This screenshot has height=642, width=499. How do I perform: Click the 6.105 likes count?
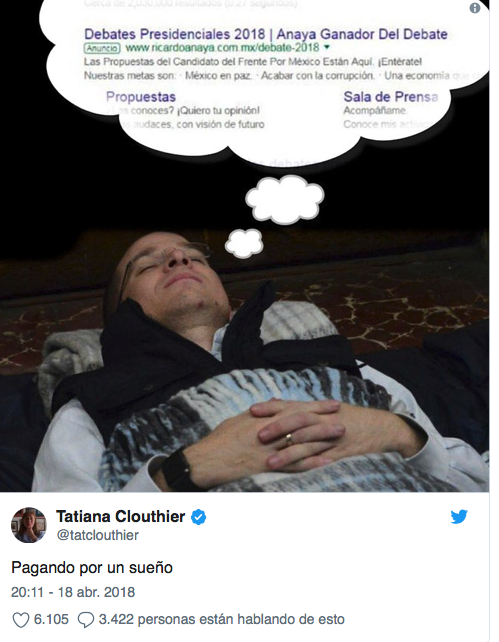click(x=51, y=619)
